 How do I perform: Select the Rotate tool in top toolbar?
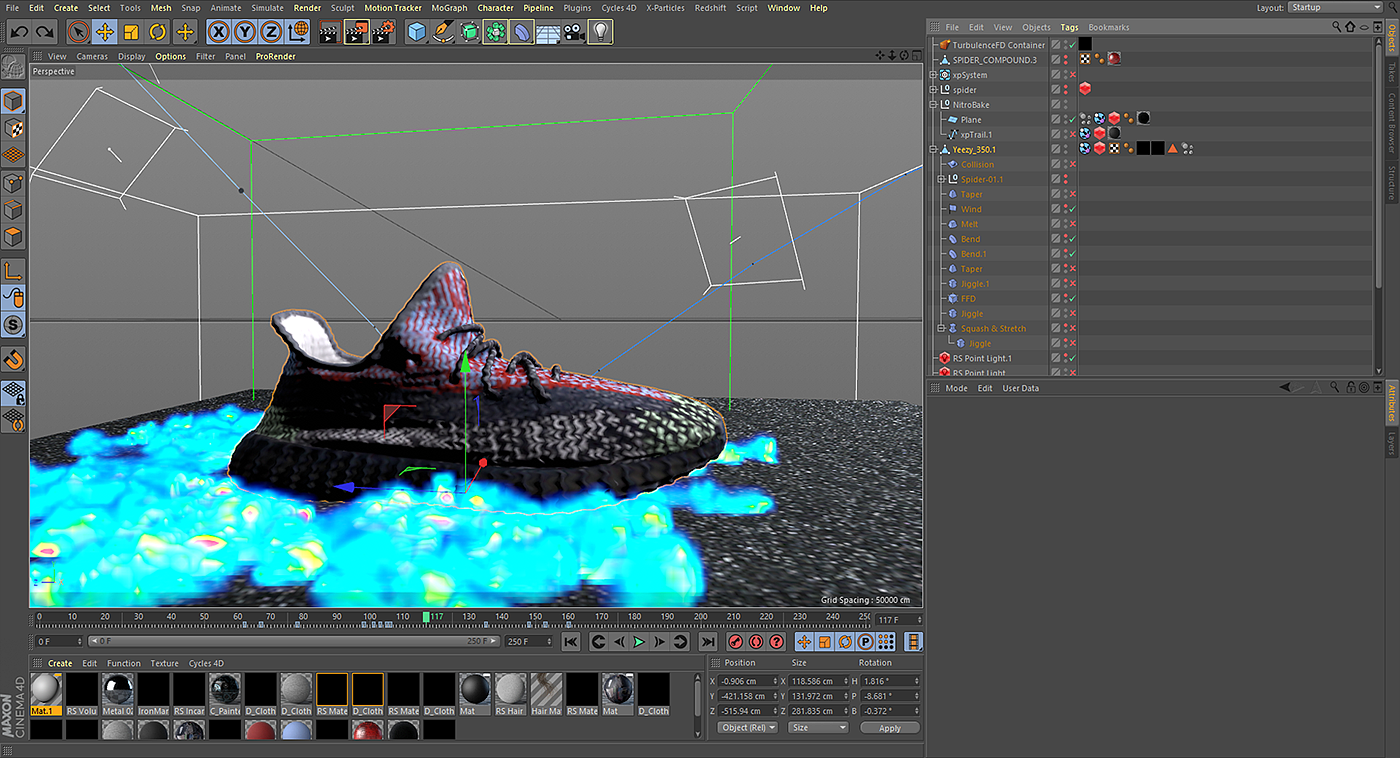[157, 32]
